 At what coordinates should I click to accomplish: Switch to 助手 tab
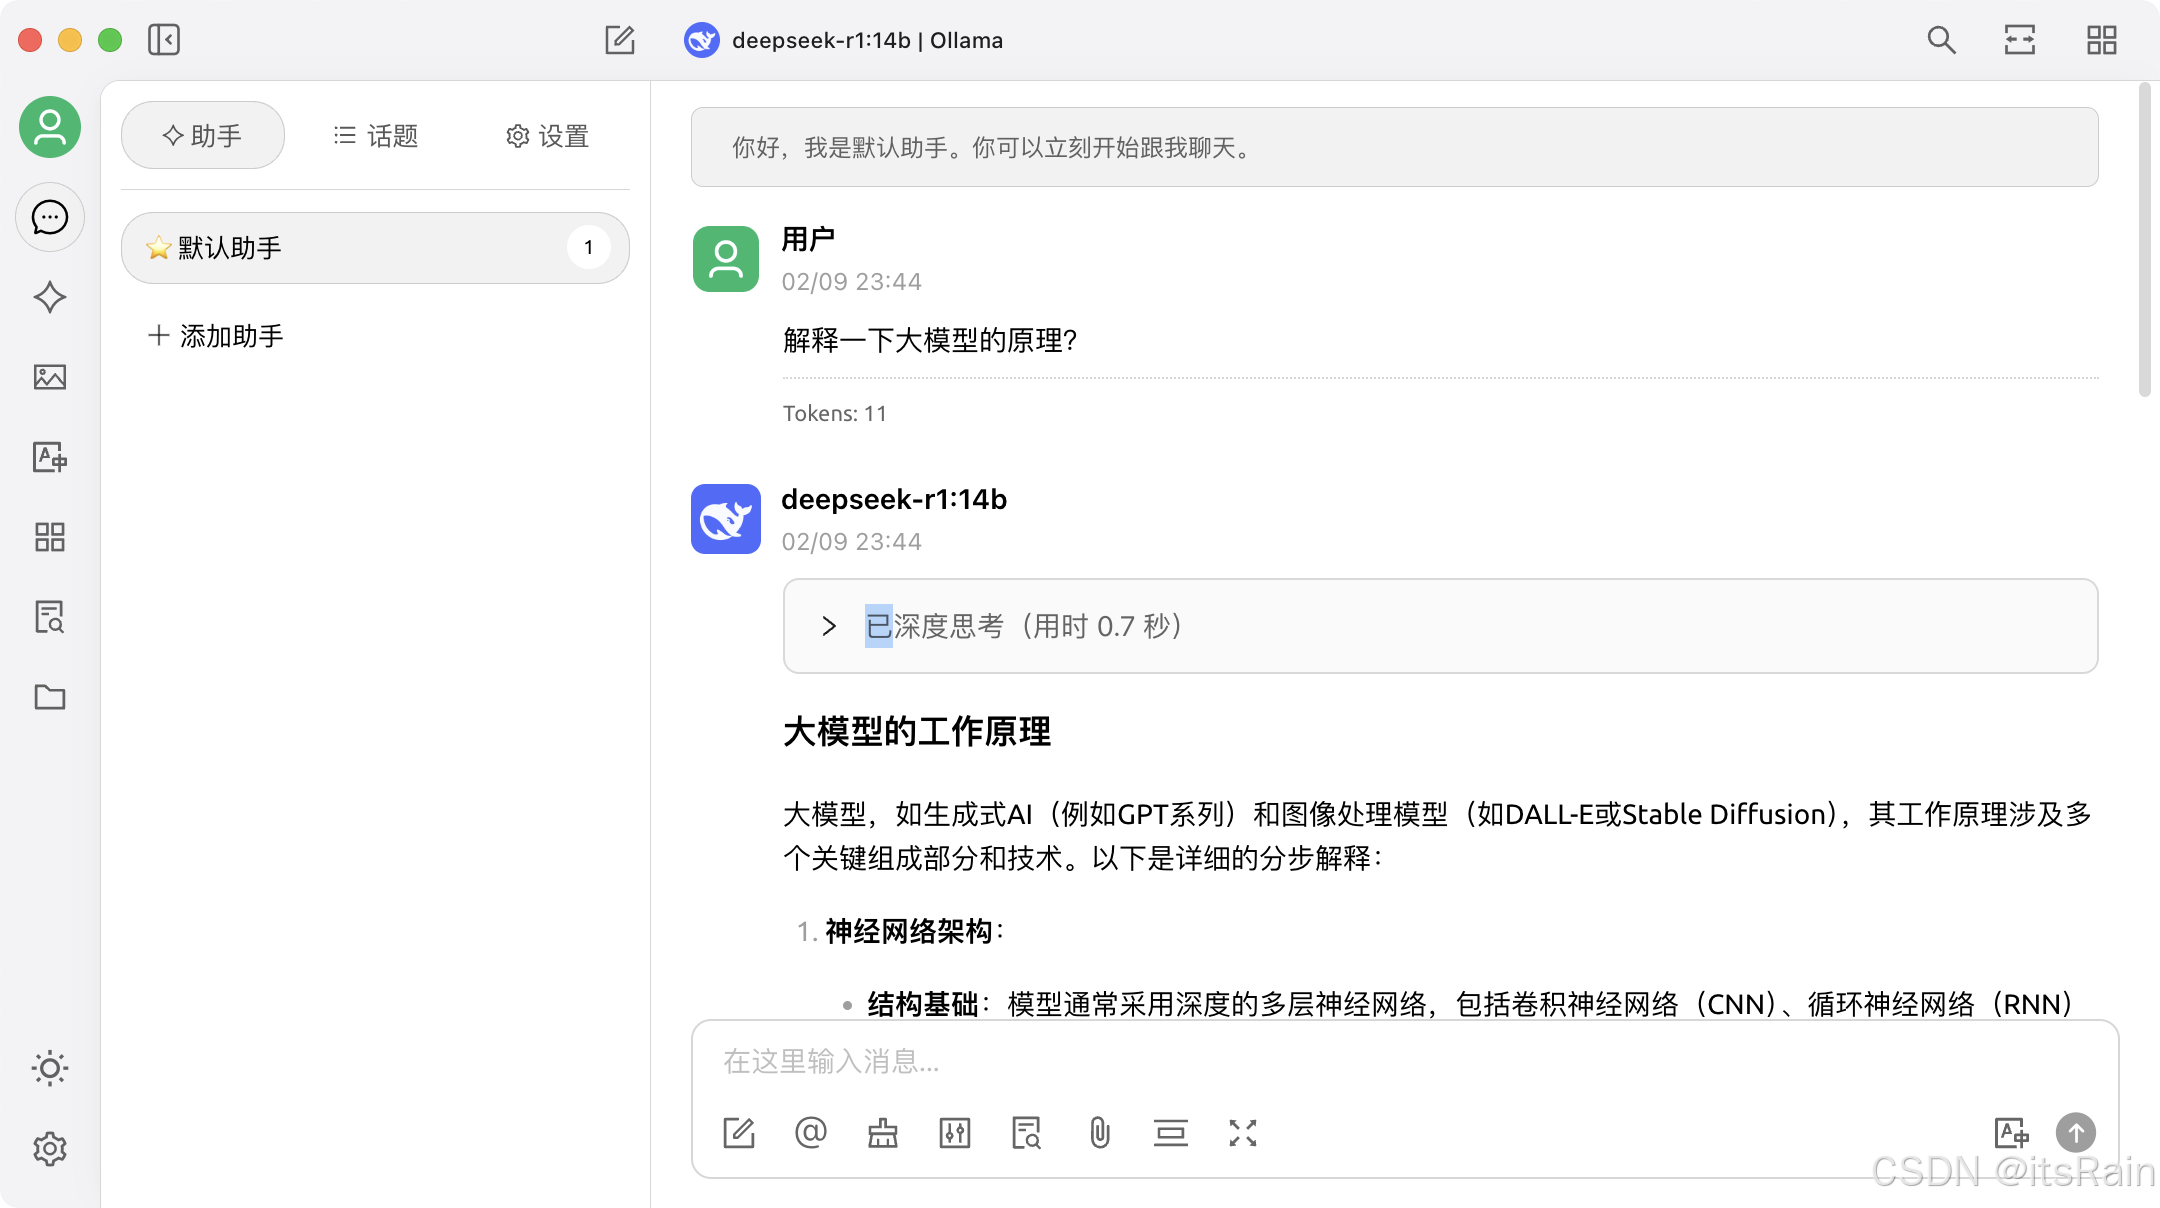coord(203,135)
